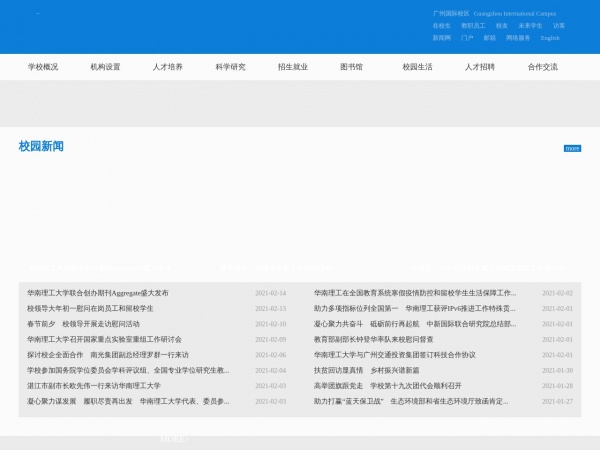The height and width of the screenshot is (450, 600).
Task: Open the 春节前夕 校领导开展走访慰问活动 news item
Action: [x=83, y=324]
